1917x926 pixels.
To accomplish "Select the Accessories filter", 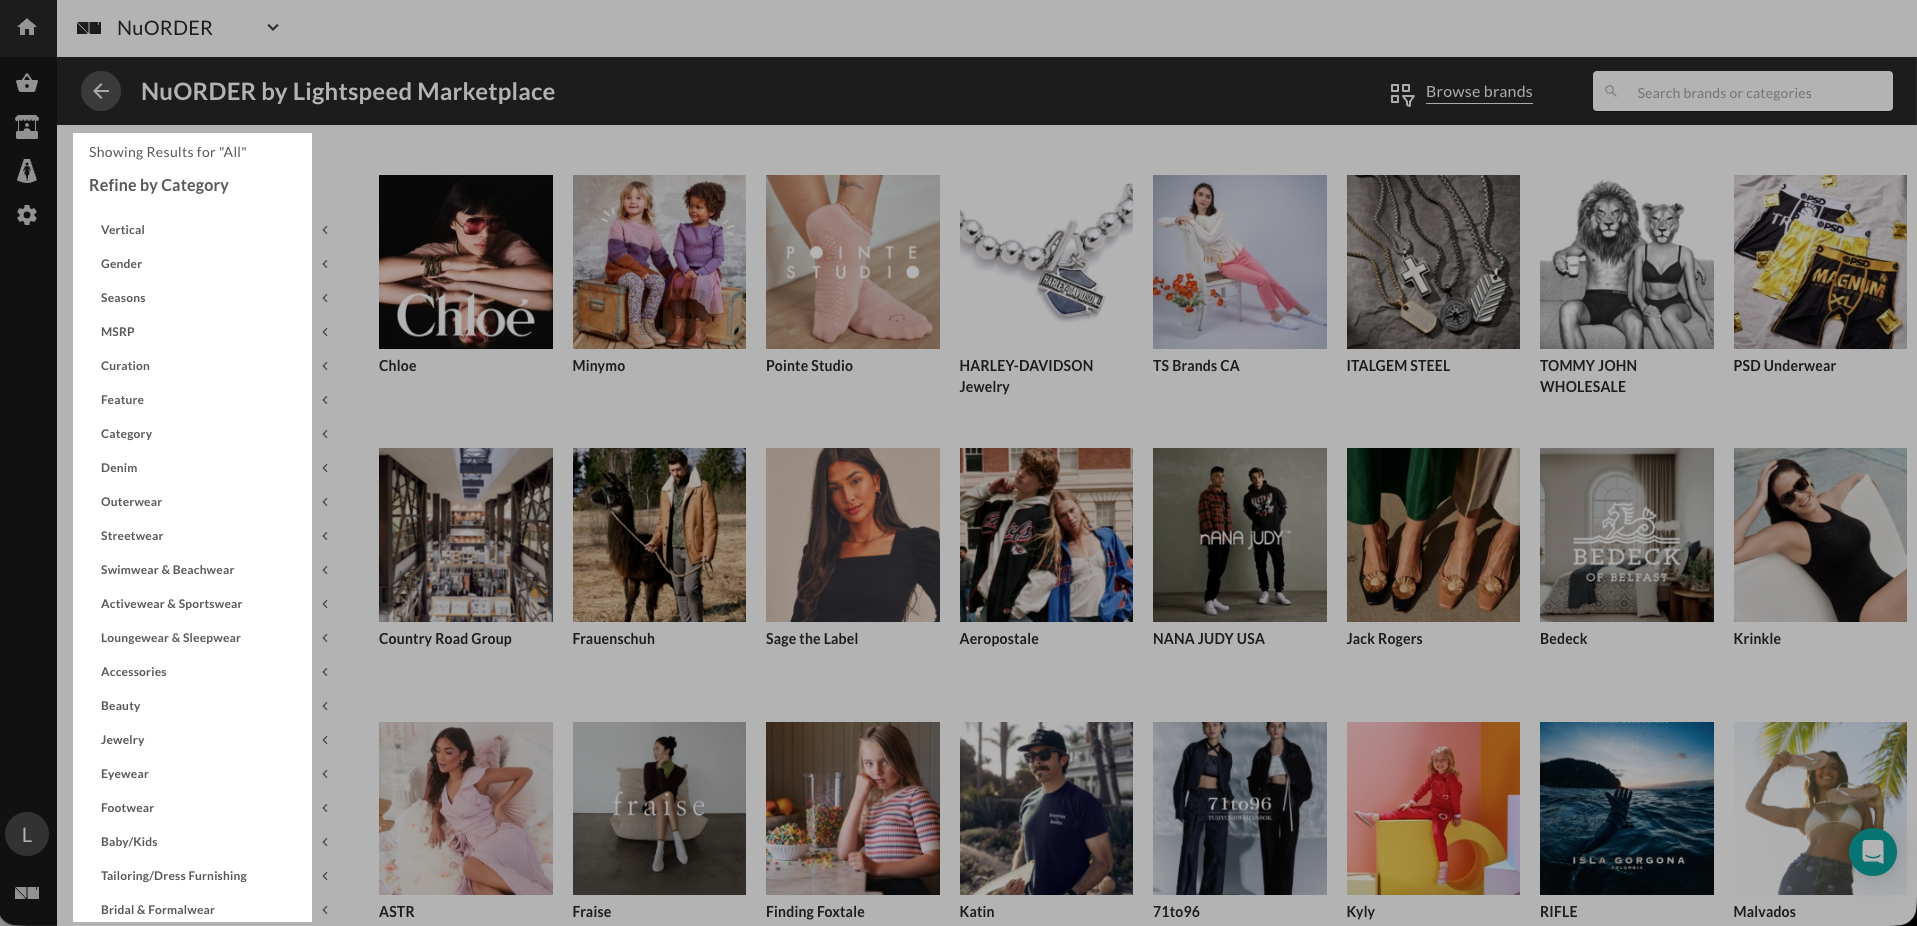I will [133, 672].
